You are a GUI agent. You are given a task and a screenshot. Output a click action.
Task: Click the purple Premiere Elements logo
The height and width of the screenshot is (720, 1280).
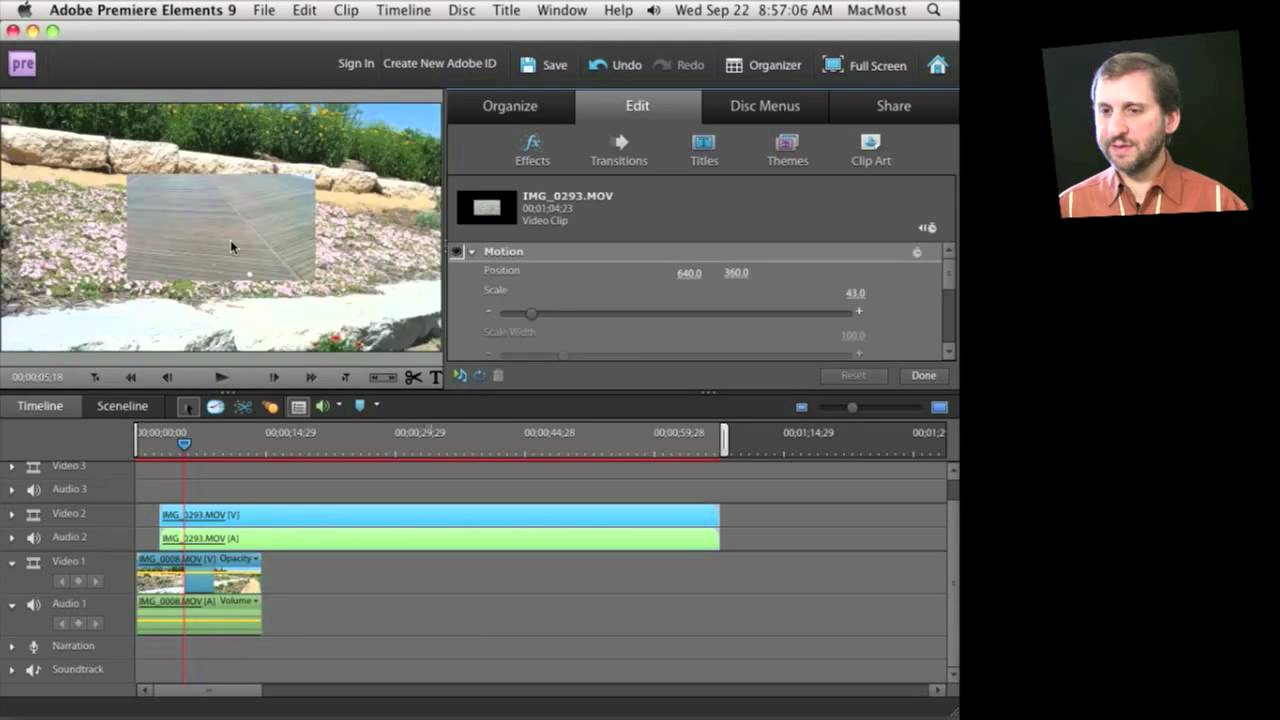tap(22, 64)
